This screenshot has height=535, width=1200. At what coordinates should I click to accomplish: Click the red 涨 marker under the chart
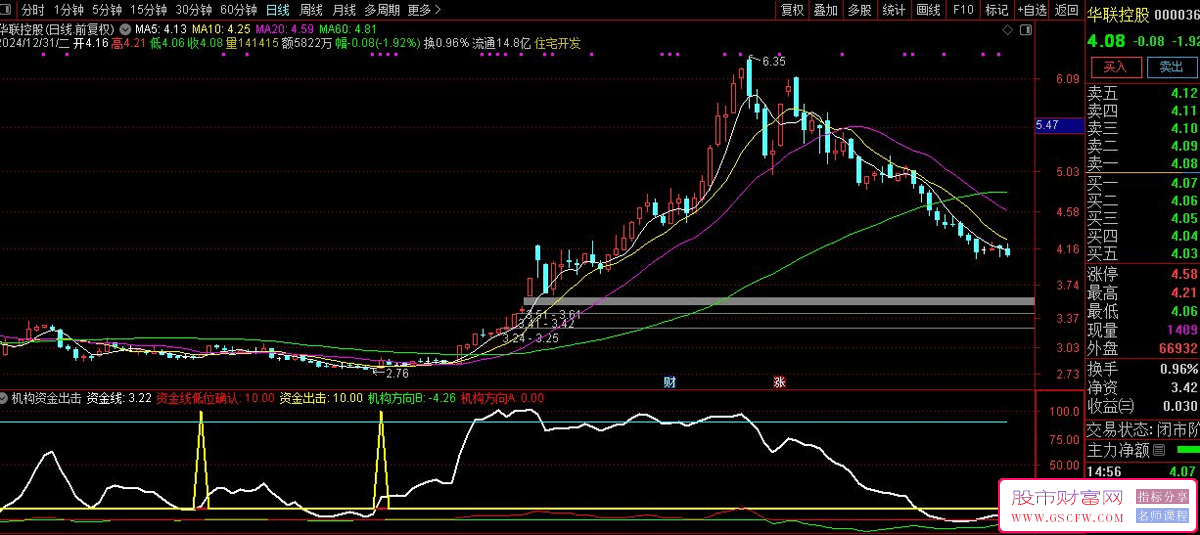click(779, 382)
